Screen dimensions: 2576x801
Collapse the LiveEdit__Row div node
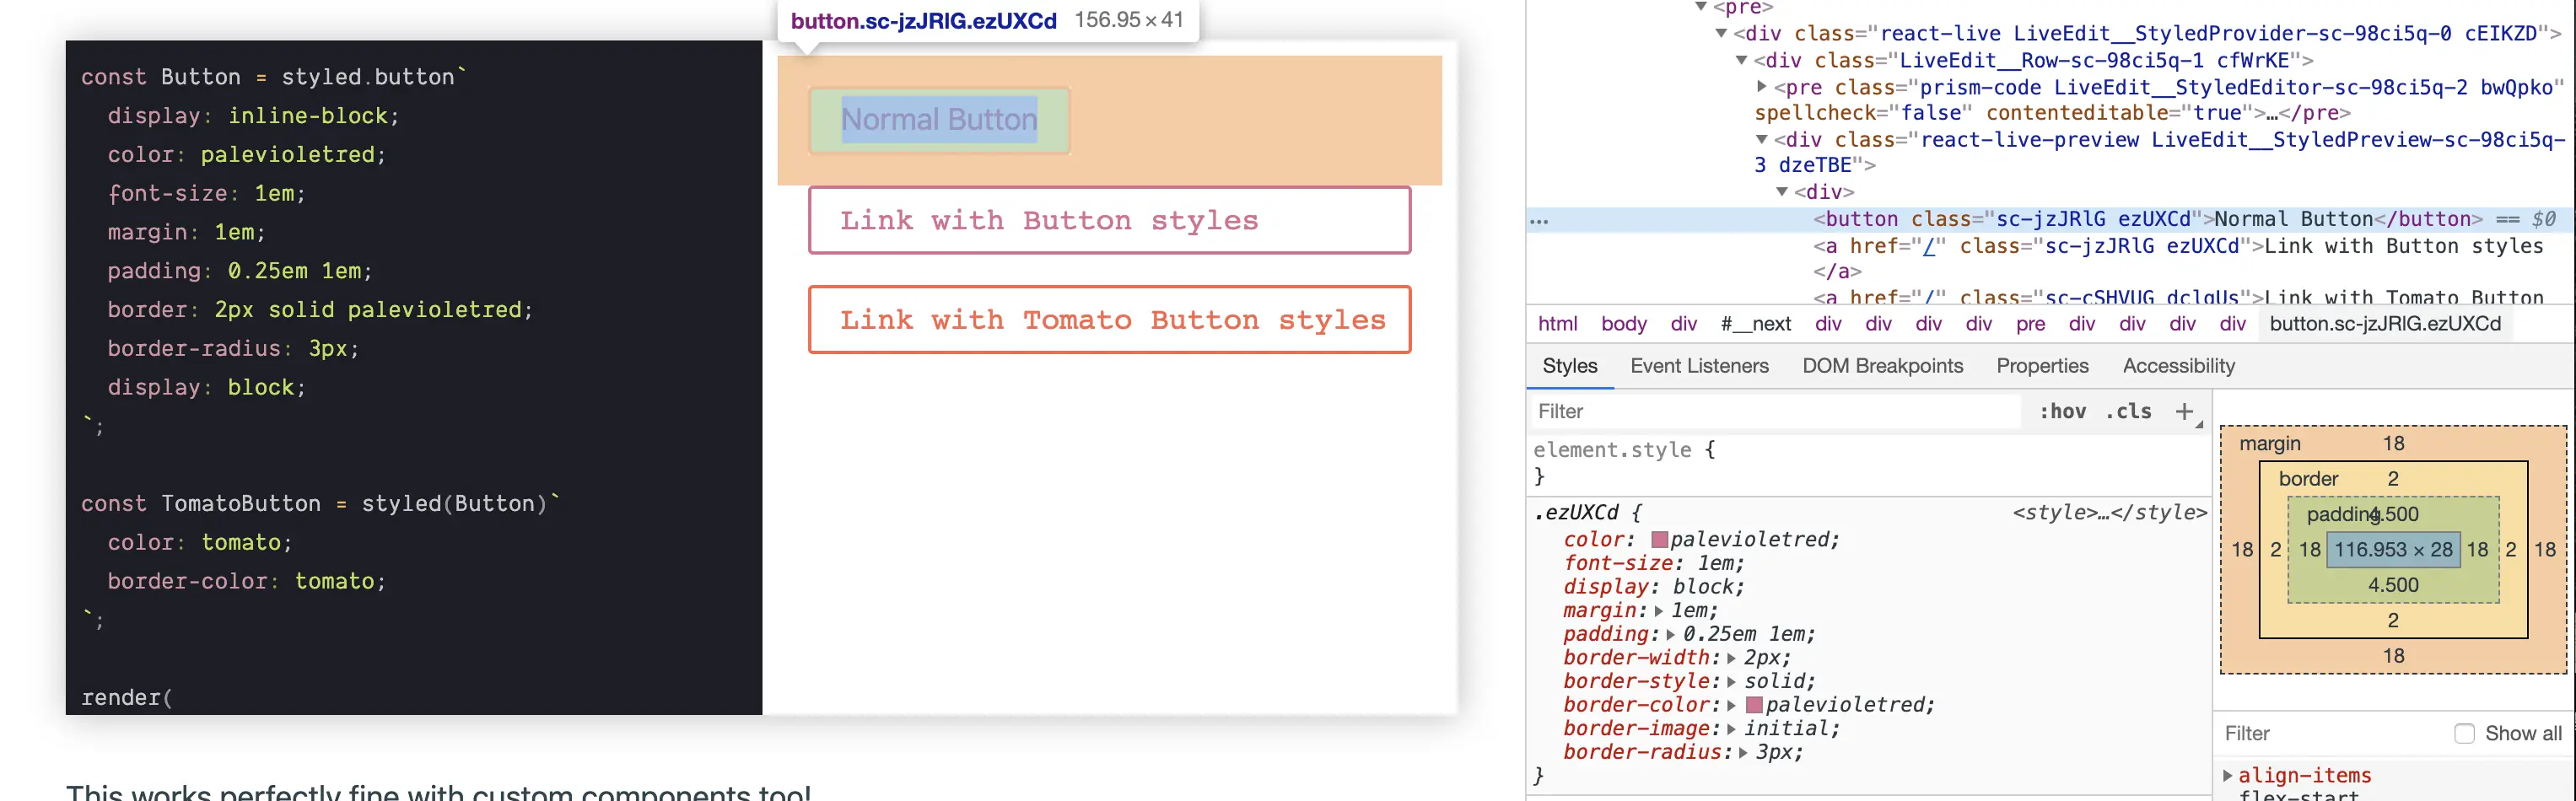(x=1741, y=60)
